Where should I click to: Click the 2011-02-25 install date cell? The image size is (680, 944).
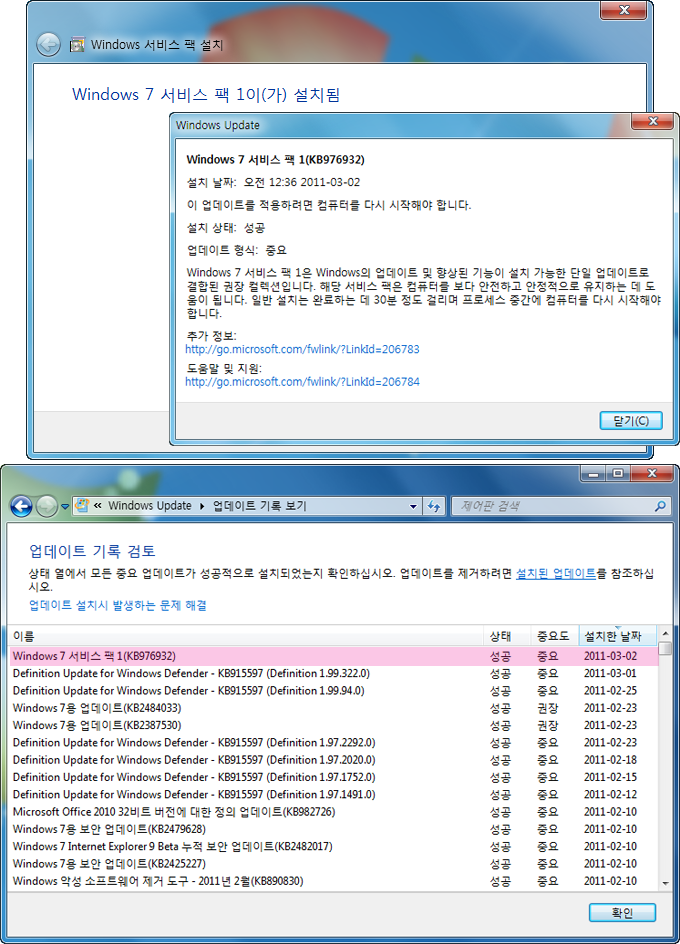pos(610,691)
